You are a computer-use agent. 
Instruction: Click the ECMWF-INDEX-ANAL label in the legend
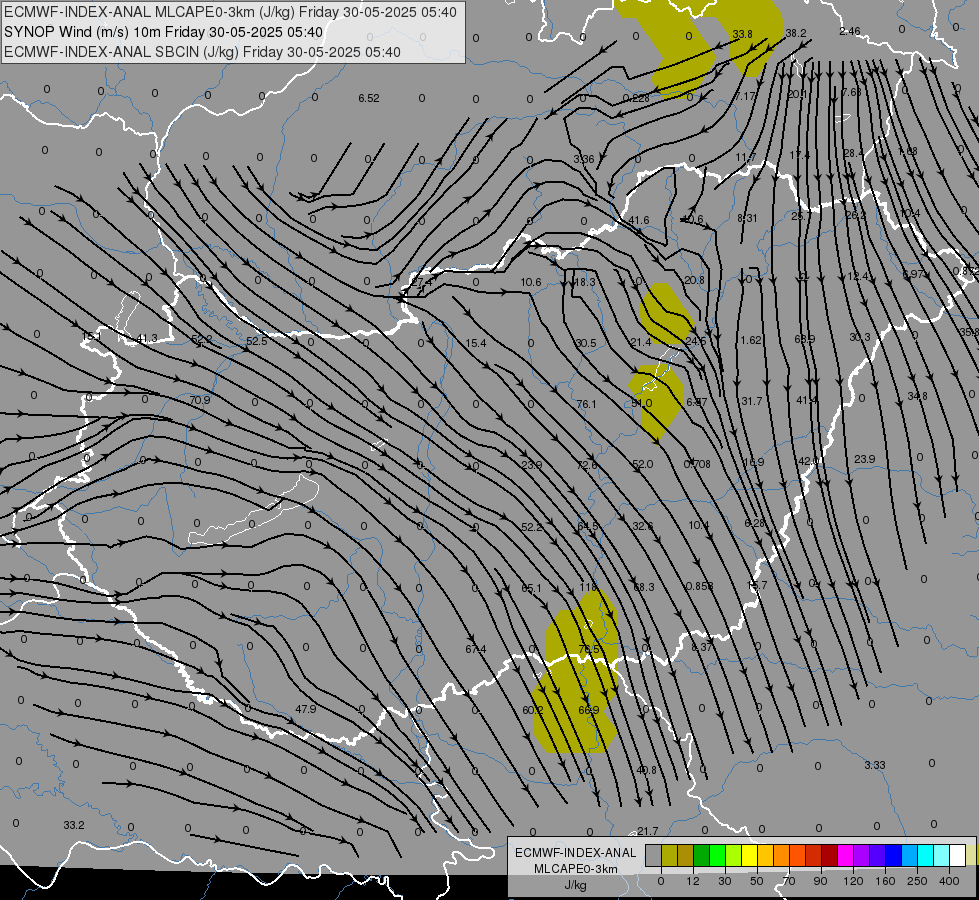[576, 853]
